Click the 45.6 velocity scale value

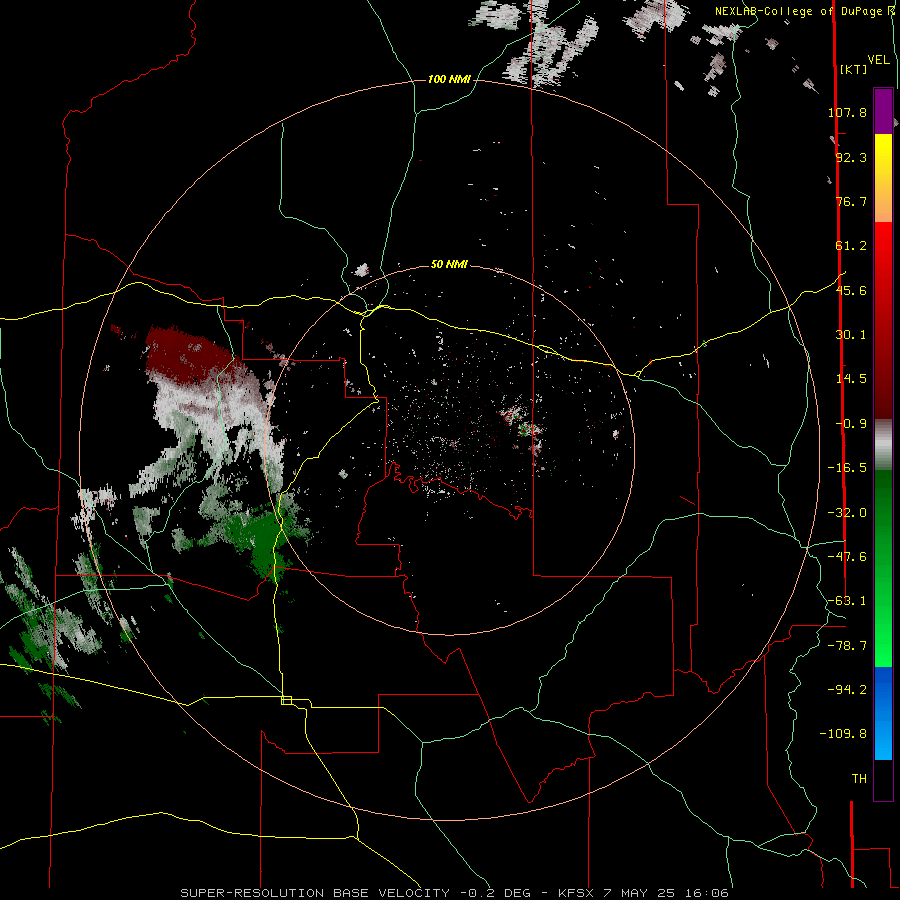851,290
